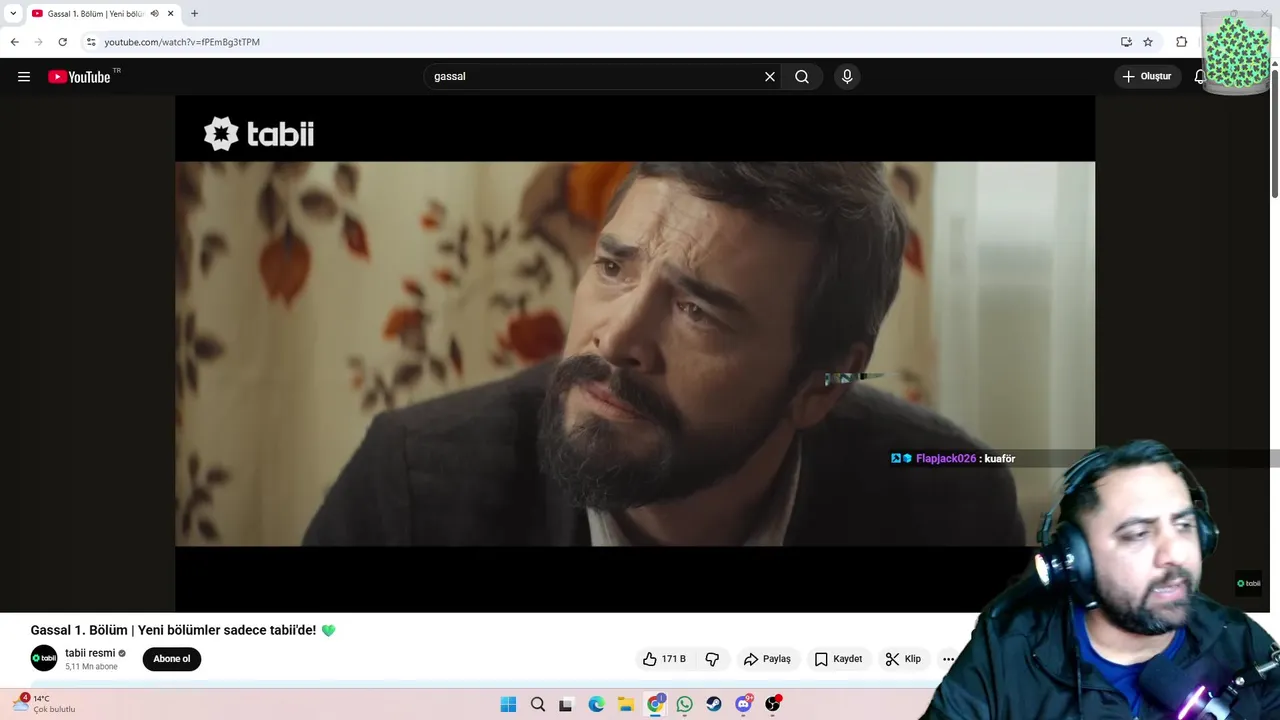Dislike the video with thumbs down
The width and height of the screenshot is (1280, 720).
pos(712,659)
